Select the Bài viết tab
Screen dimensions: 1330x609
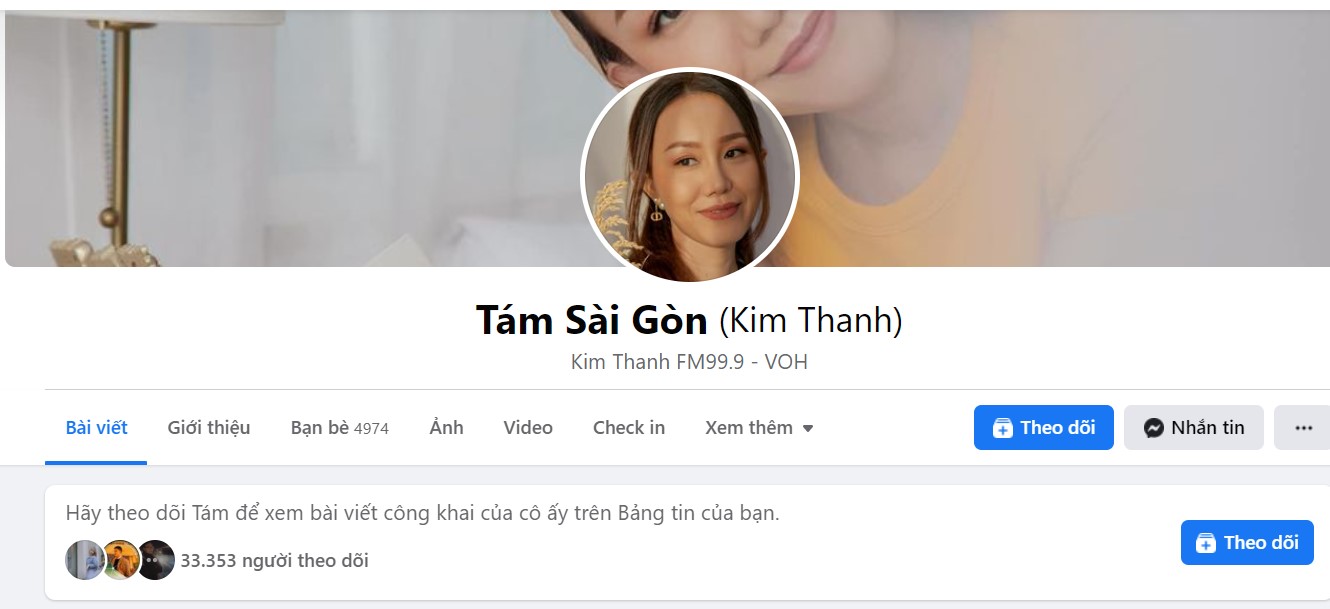(96, 428)
